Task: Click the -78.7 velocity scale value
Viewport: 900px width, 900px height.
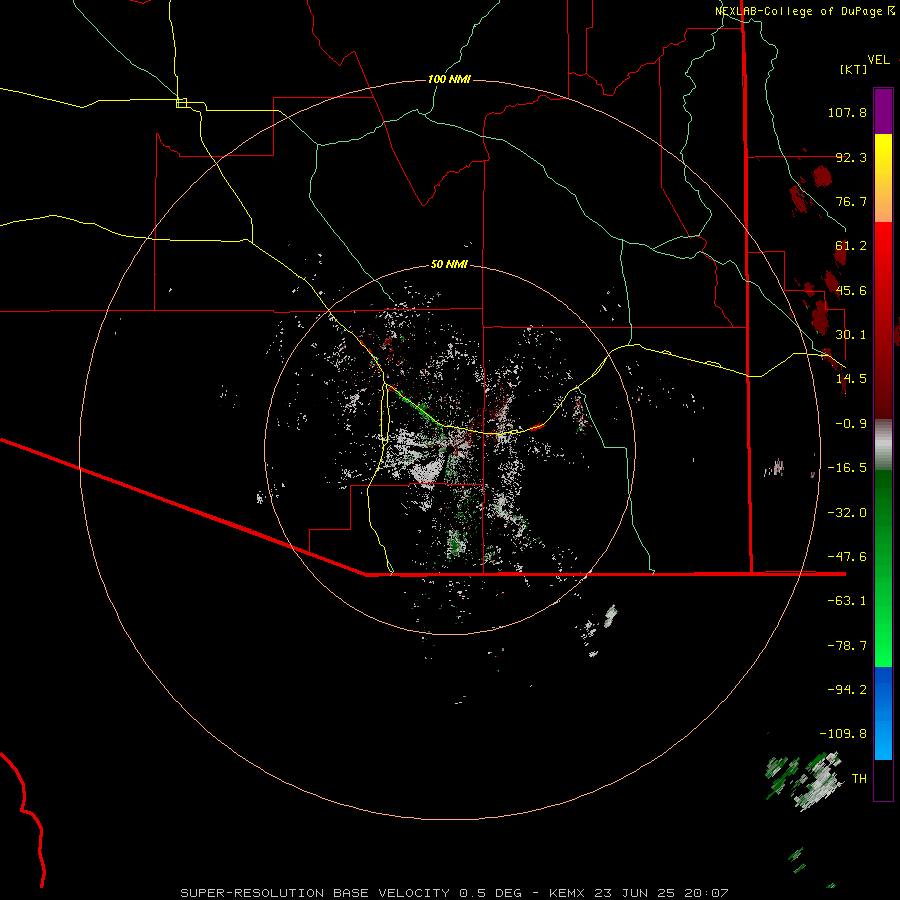Action: click(847, 646)
